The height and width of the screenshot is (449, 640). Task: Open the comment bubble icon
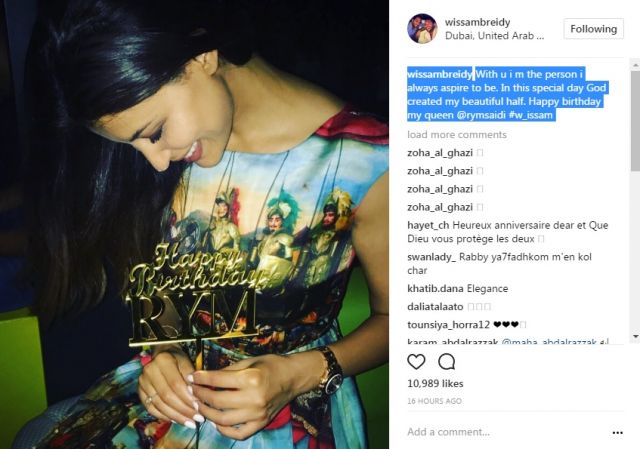tap(447, 362)
